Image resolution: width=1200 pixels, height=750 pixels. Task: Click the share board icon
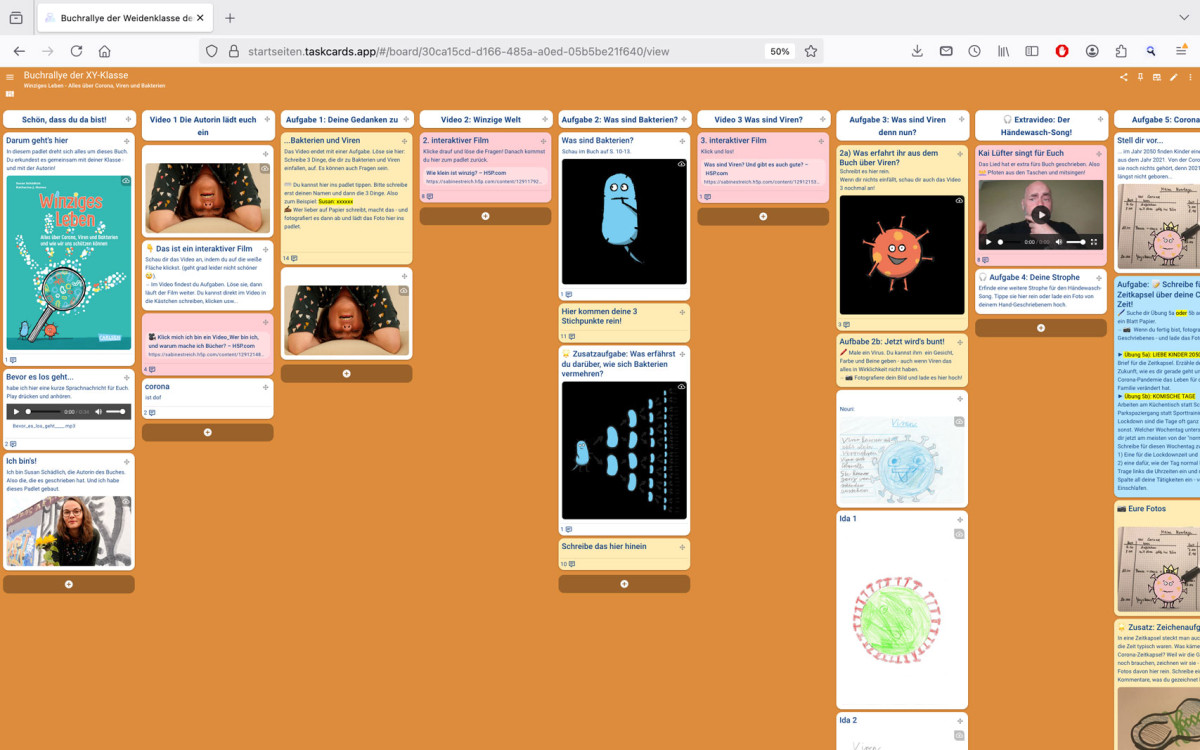pos(1123,77)
